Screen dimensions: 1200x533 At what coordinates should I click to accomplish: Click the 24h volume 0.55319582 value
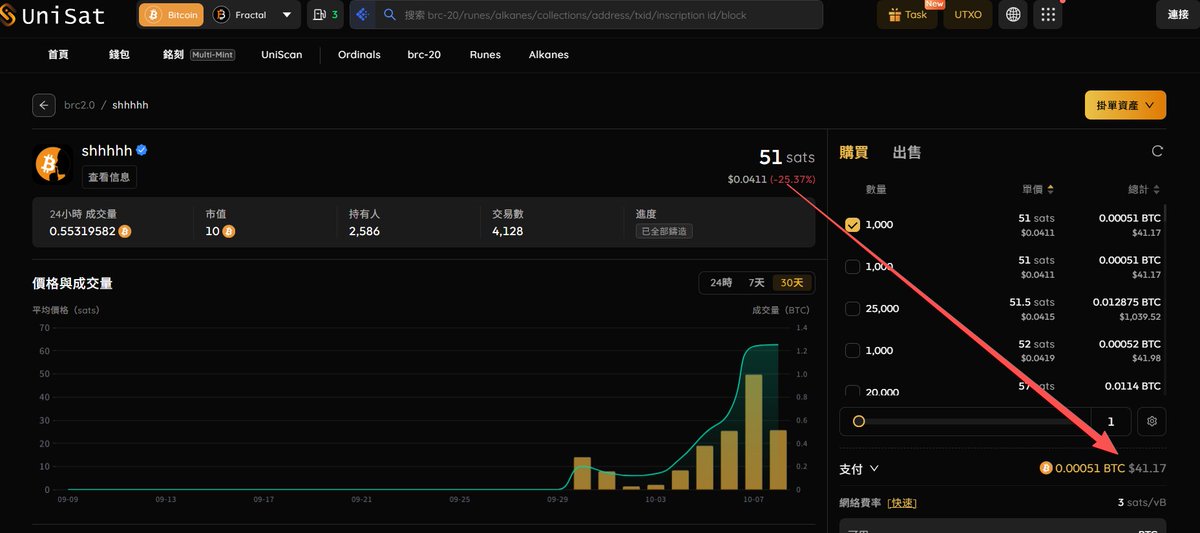coord(82,231)
